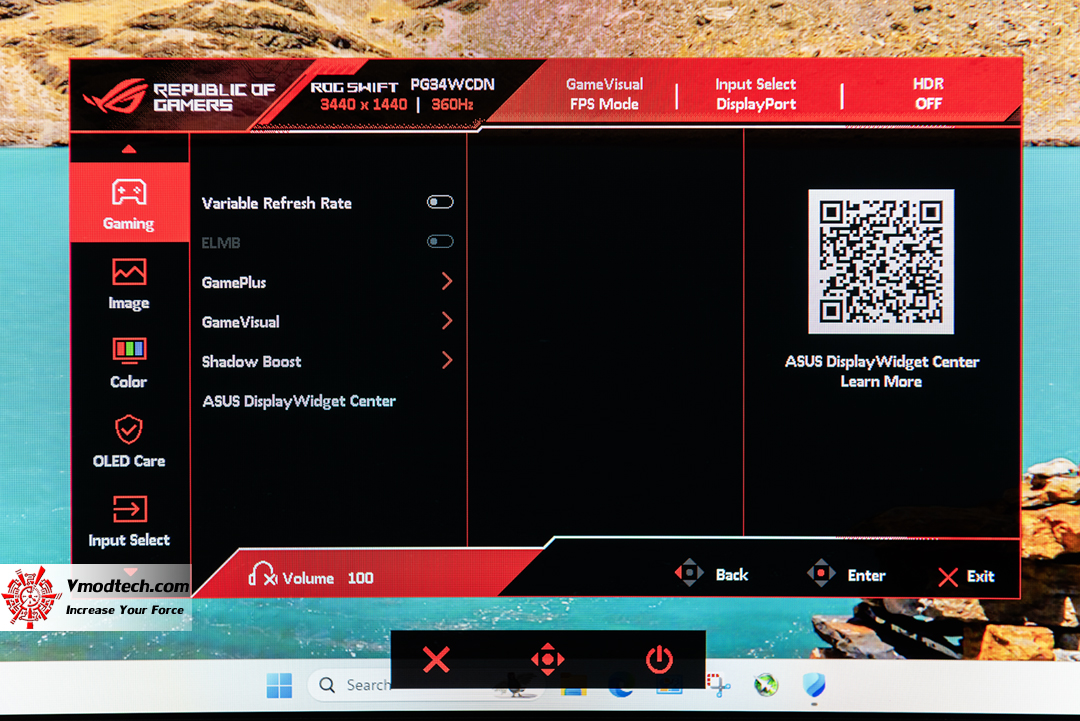The height and width of the screenshot is (721, 1080).
Task: Click the HDR OFF status
Action: coord(928,94)
